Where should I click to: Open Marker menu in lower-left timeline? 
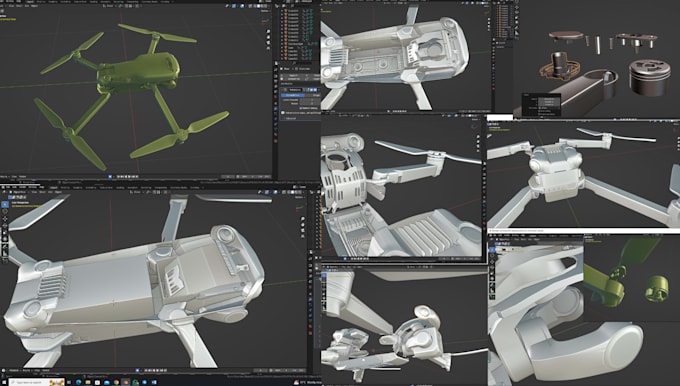point(46,370)
